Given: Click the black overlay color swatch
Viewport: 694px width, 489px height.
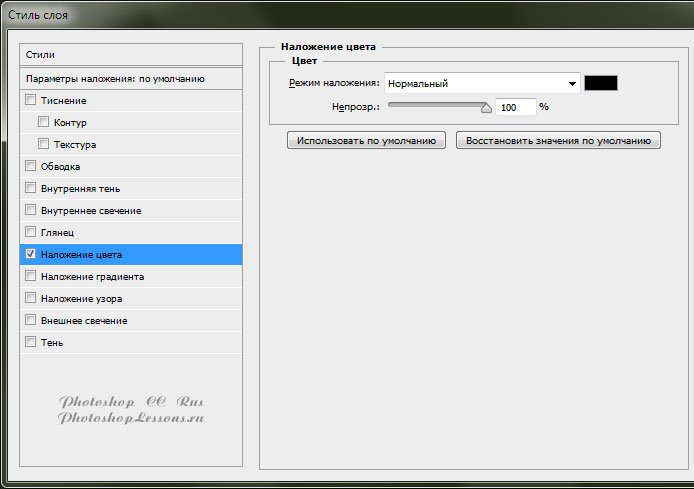Looking at the screenshot, I should pos(601,84).
